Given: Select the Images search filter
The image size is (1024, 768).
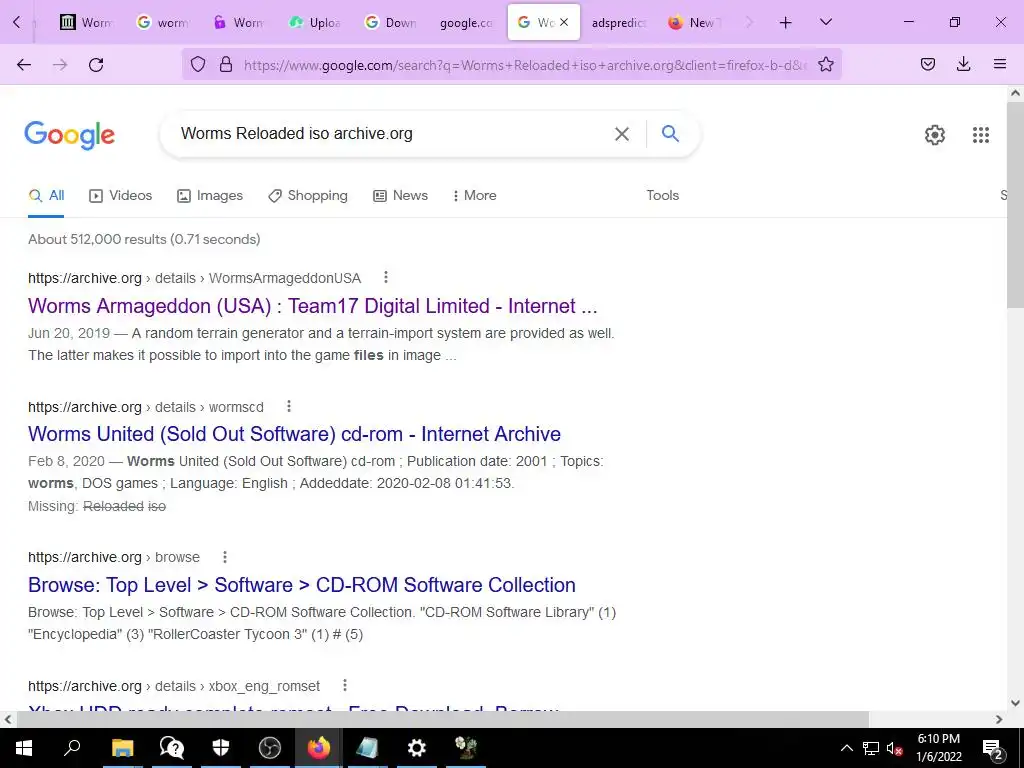Looking at the screenshot, I should click(x=210, y=195).
